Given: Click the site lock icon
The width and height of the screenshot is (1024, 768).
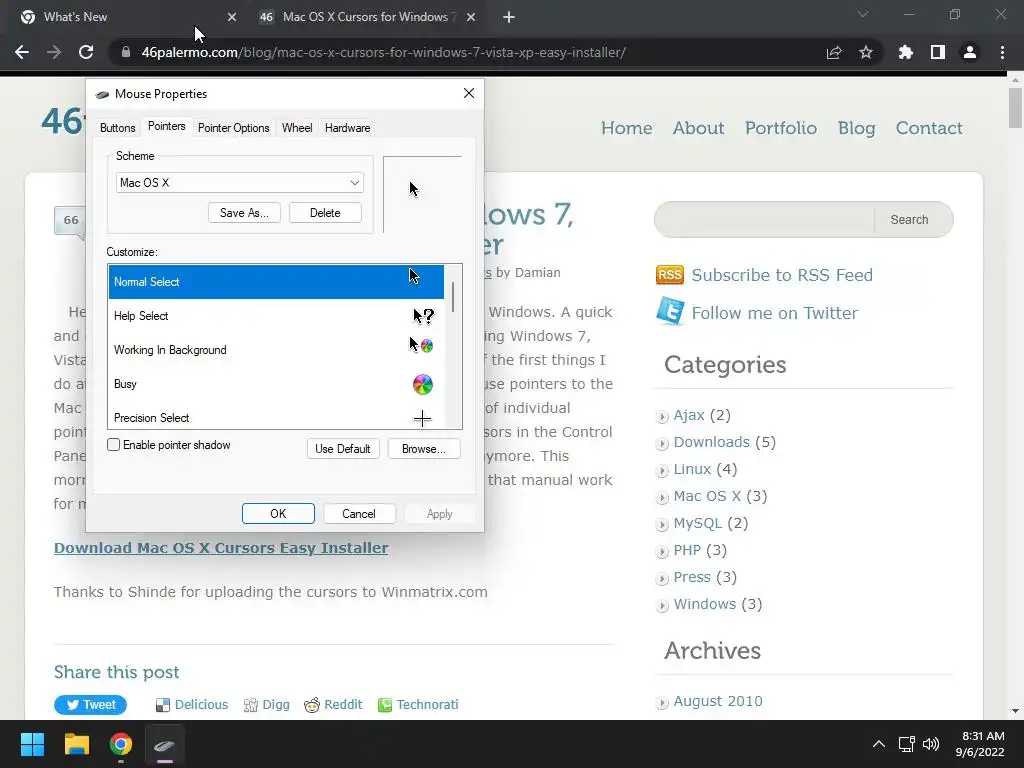Looking at the screenshot, I should tap(126, 52).
